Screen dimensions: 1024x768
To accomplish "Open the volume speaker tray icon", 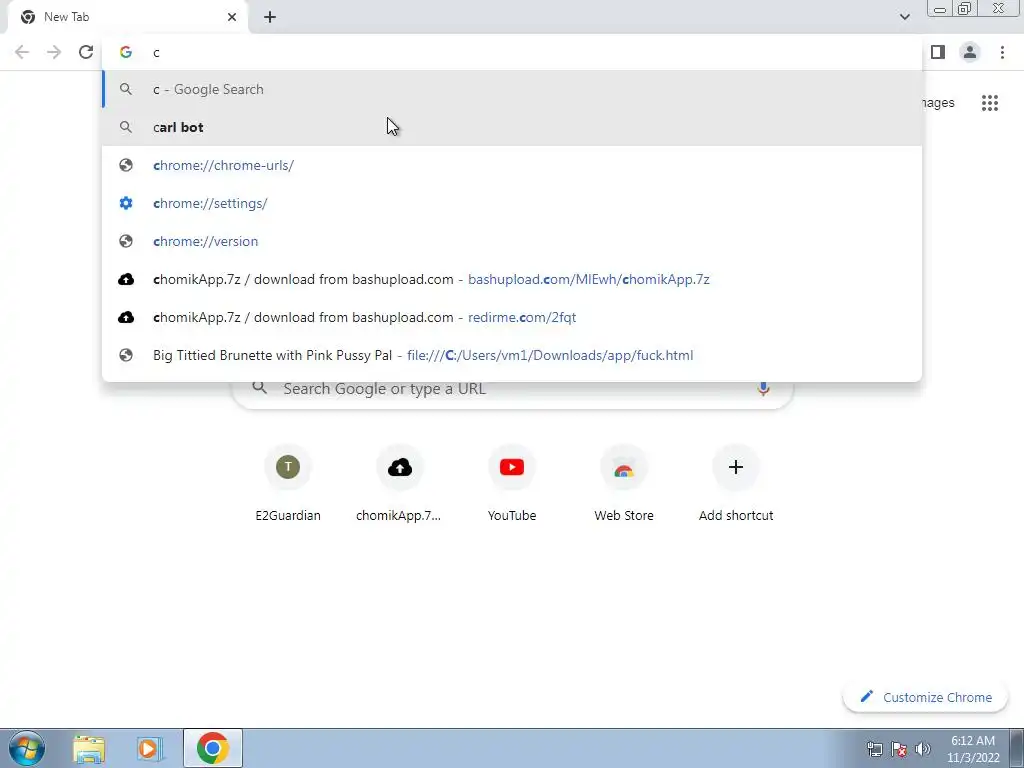I will pyautogui.click(x=923, y=749).
